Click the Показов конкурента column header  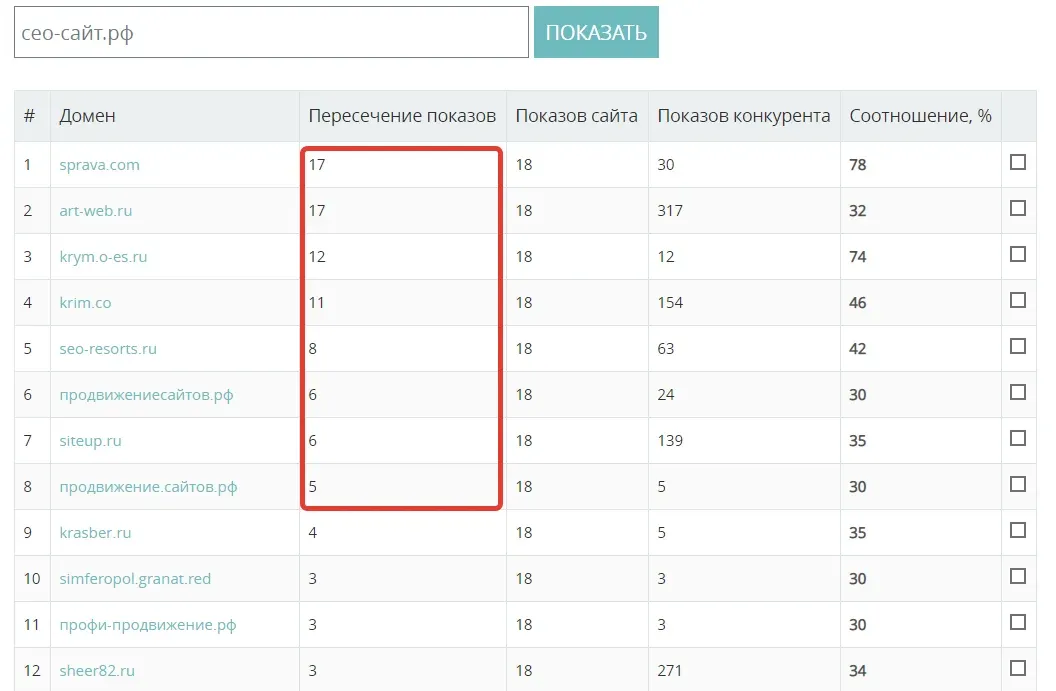(x=744, y=116)
